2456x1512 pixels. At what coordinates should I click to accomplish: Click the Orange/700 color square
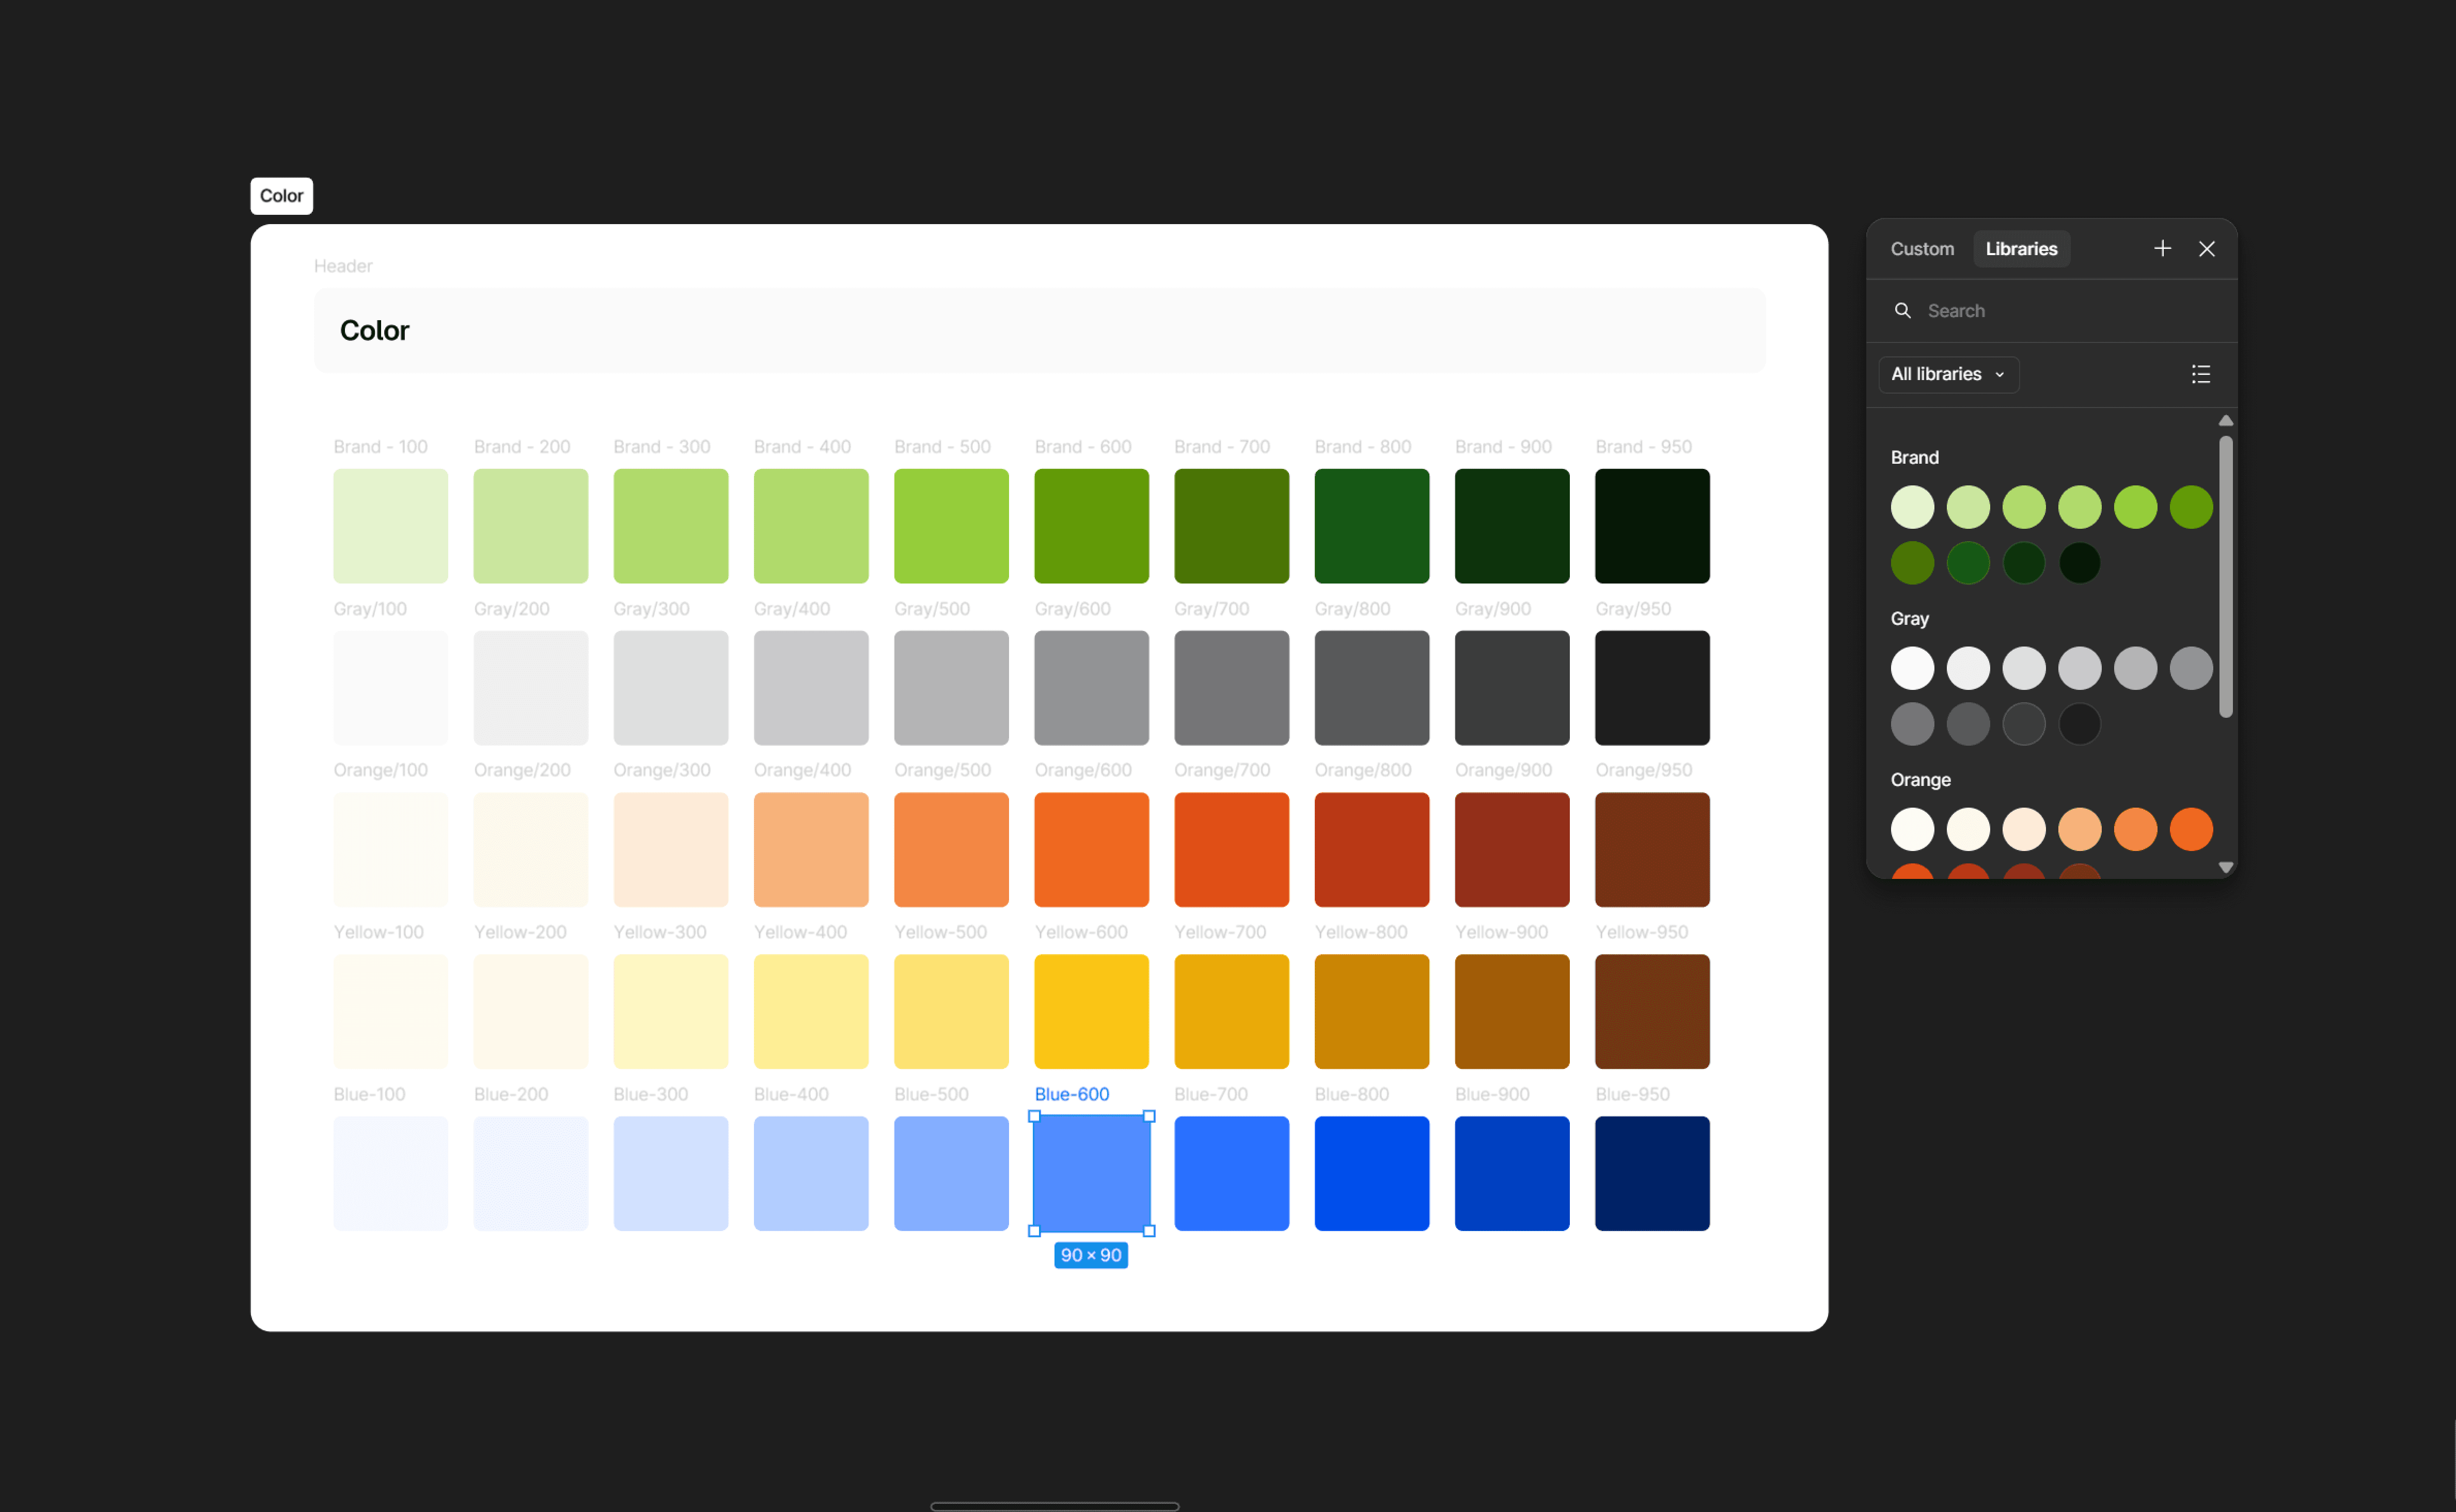click(1231, 849)
